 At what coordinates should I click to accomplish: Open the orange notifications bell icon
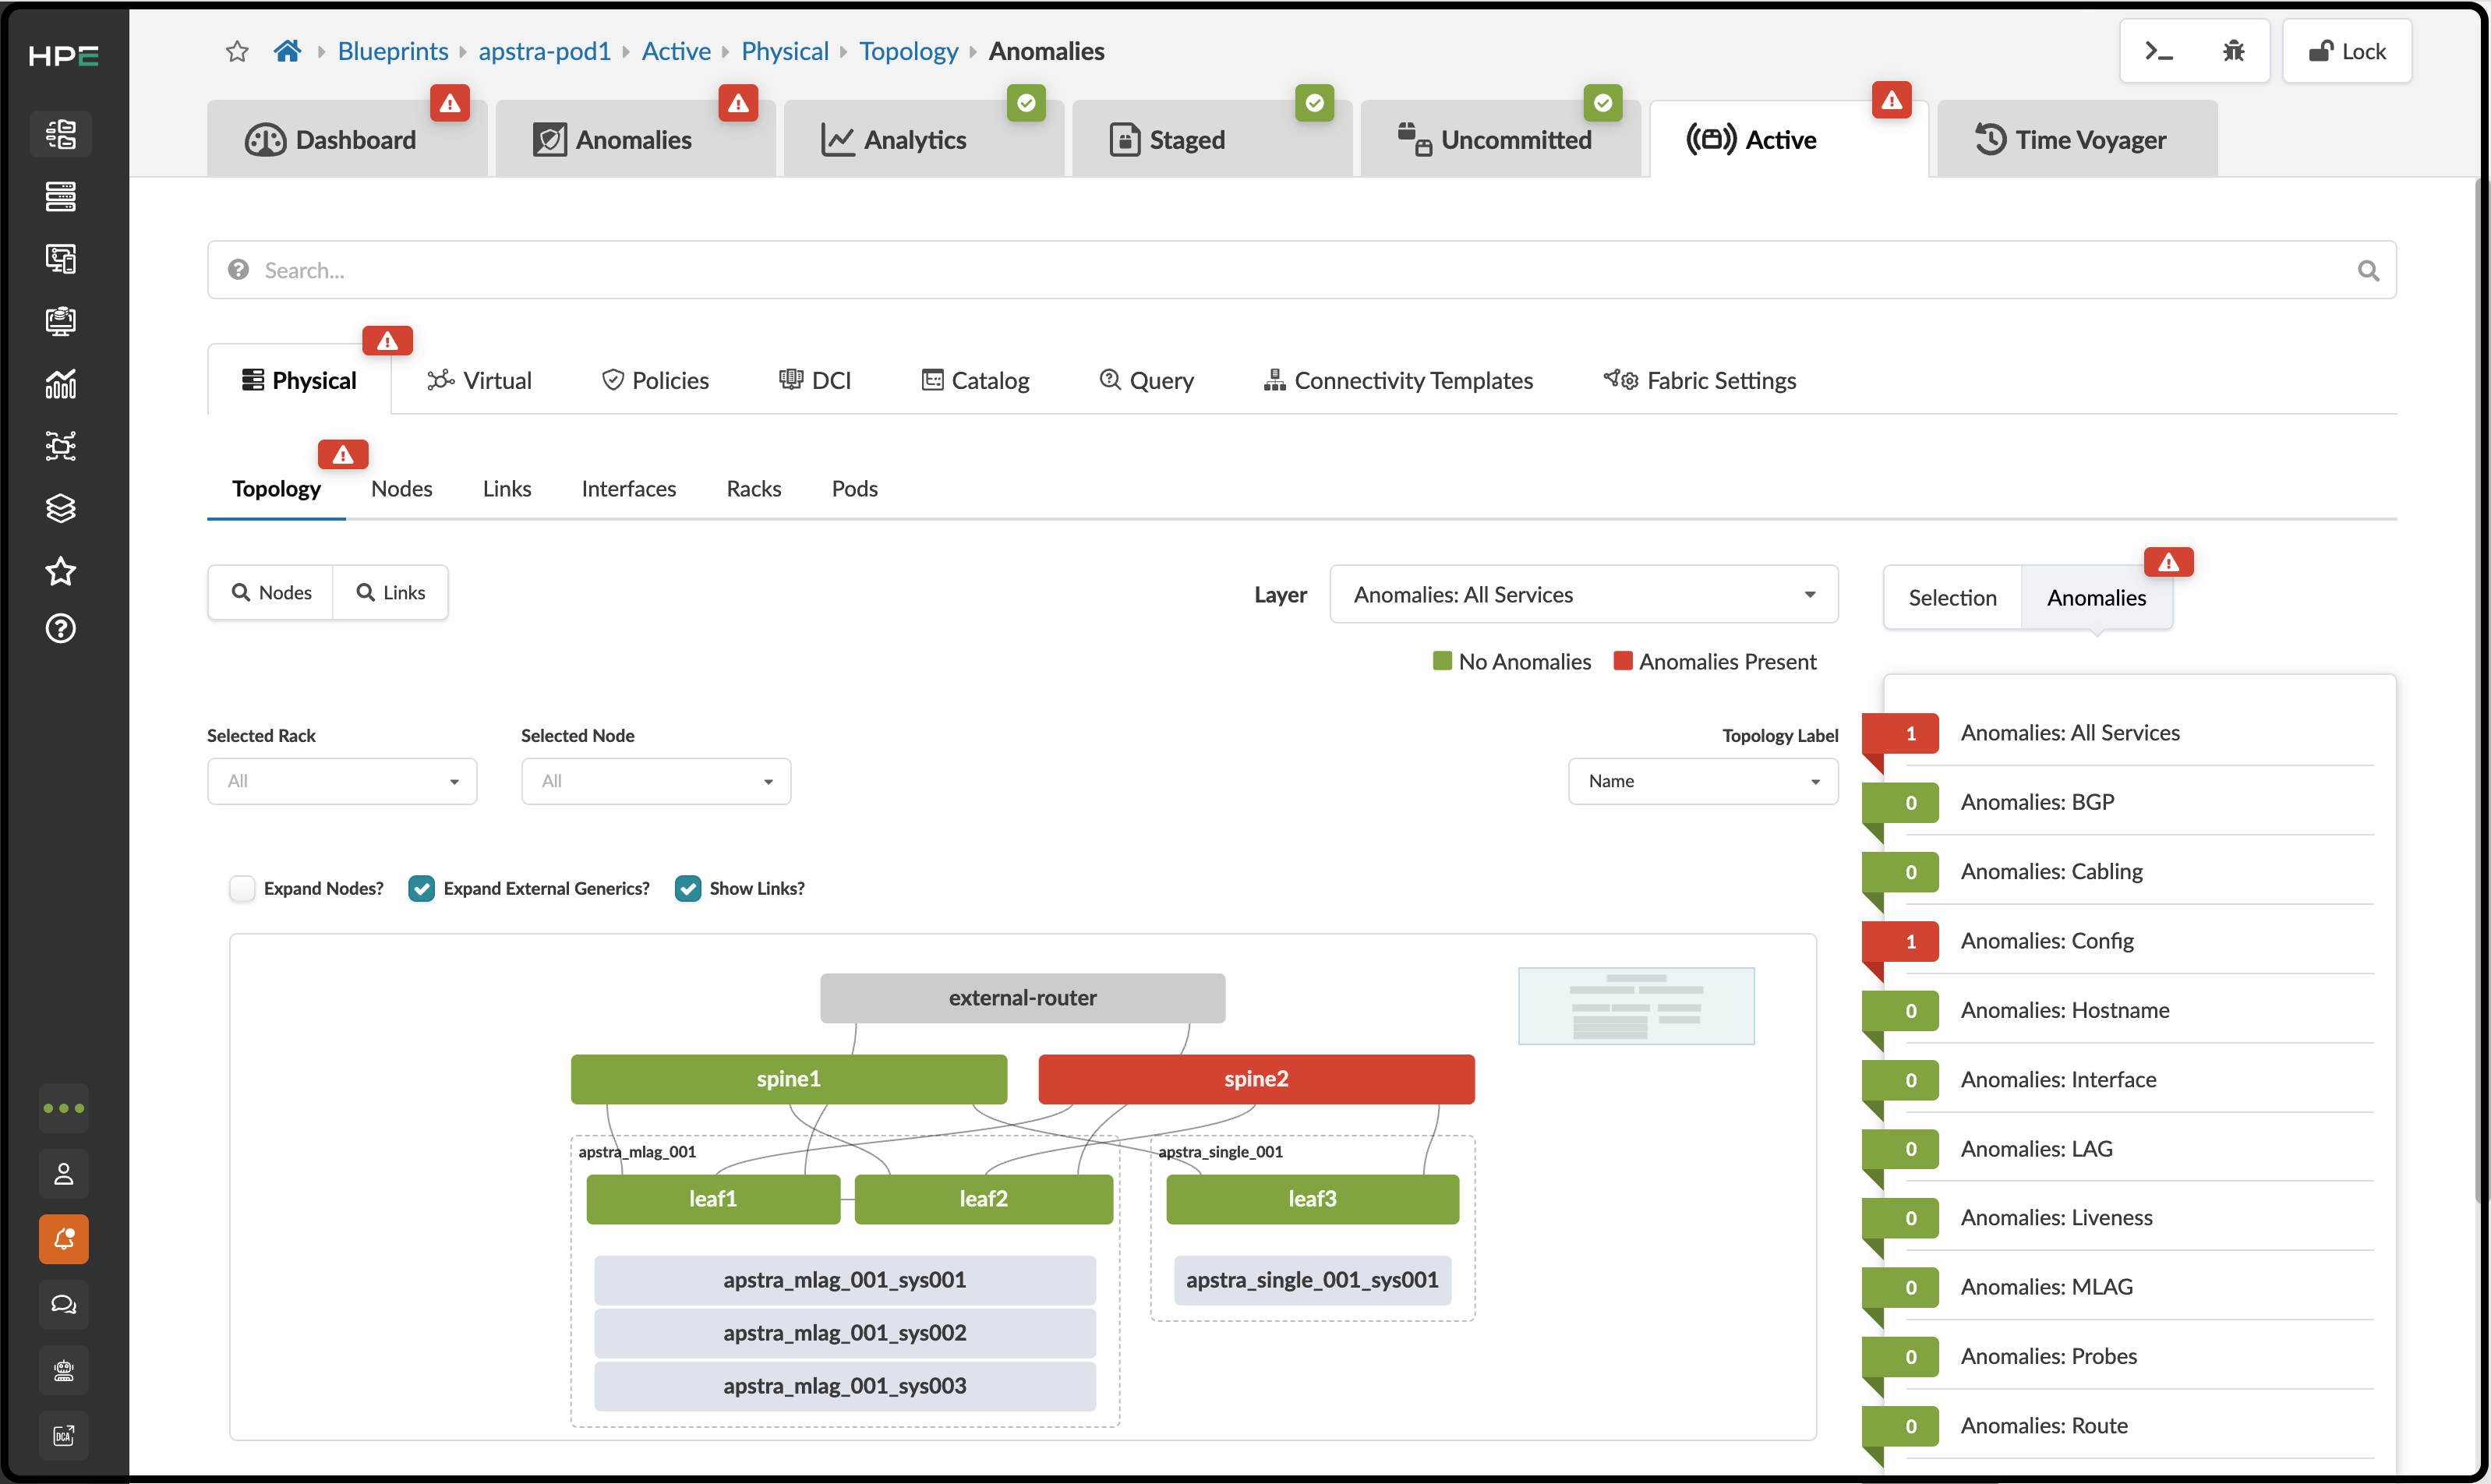(64, 1239)
